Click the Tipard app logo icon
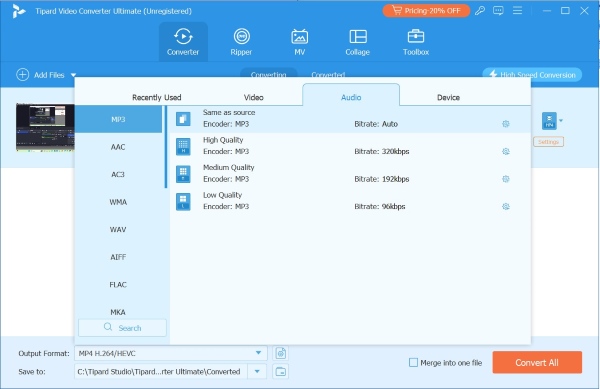Image resolution: width=600 pixels, height=389 pixels. point(18,11)
